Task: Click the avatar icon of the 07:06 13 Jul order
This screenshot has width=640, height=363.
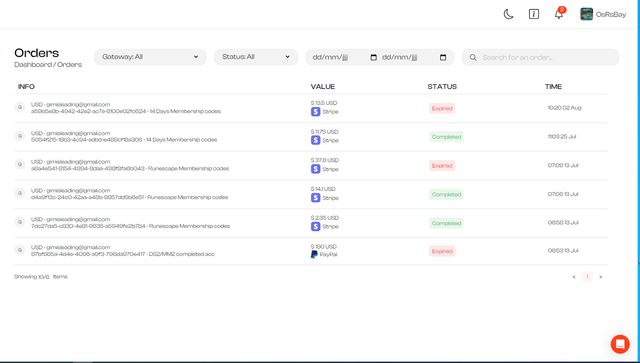Action: coord(20,193)
